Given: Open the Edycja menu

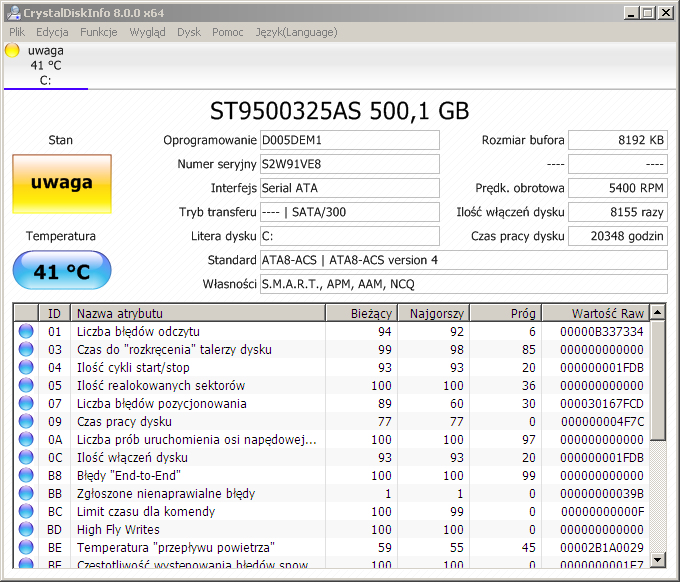Looking at the screenshot, I should click(52, 32).
